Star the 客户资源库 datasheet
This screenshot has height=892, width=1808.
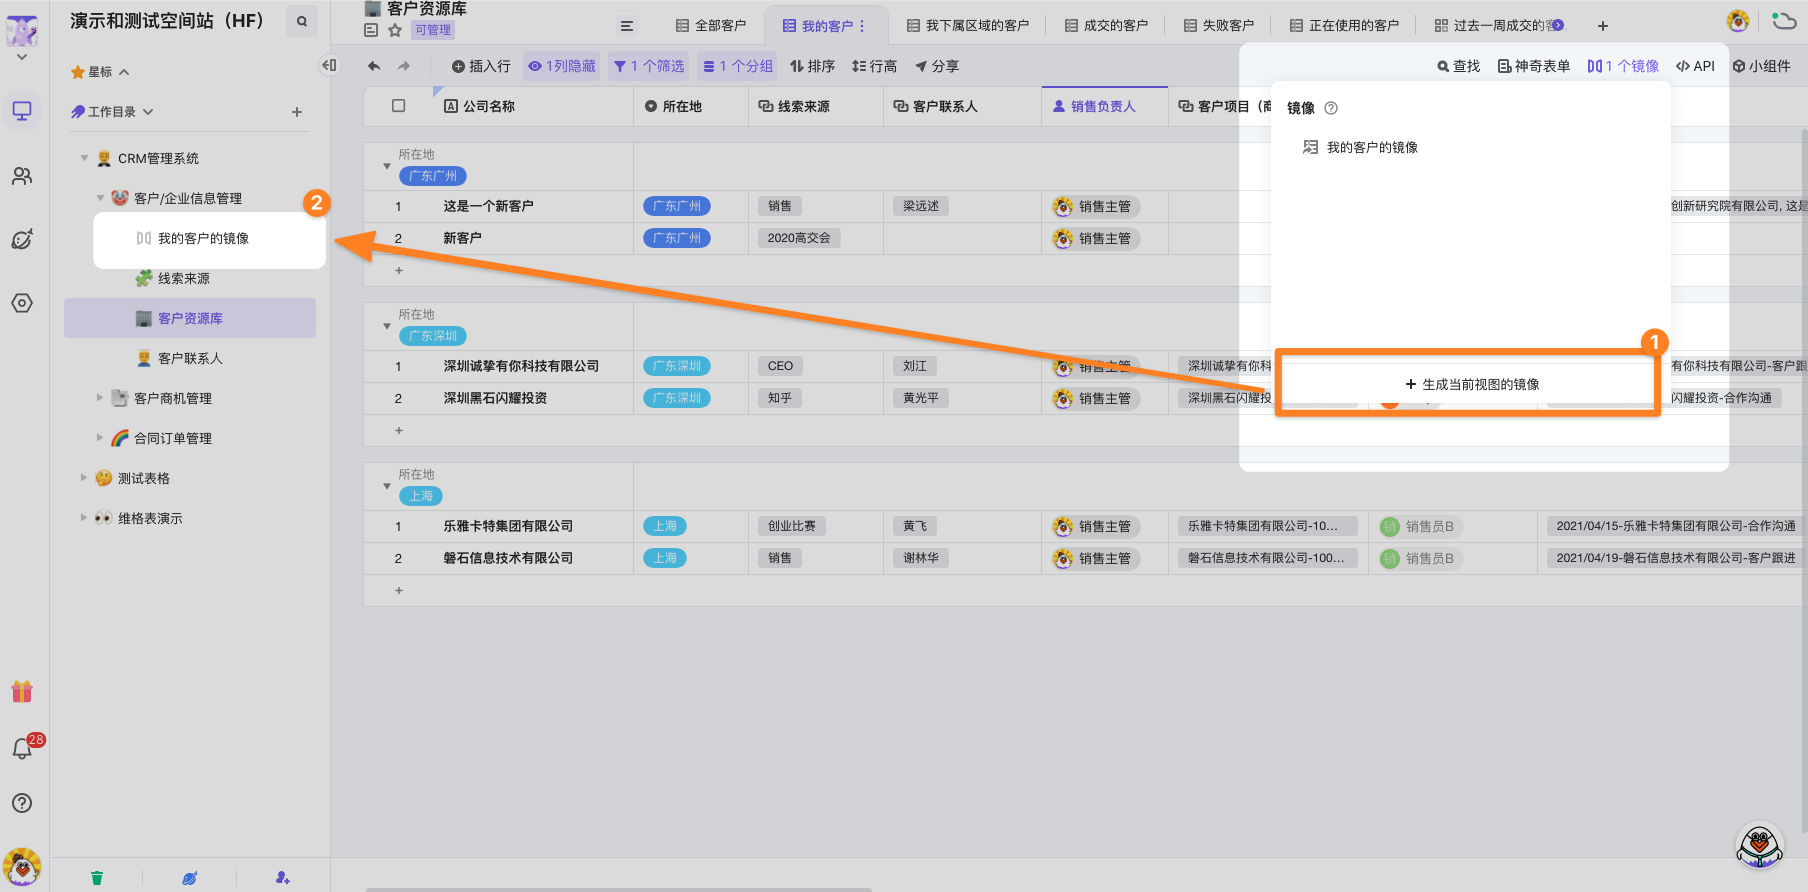pos(395,30)
